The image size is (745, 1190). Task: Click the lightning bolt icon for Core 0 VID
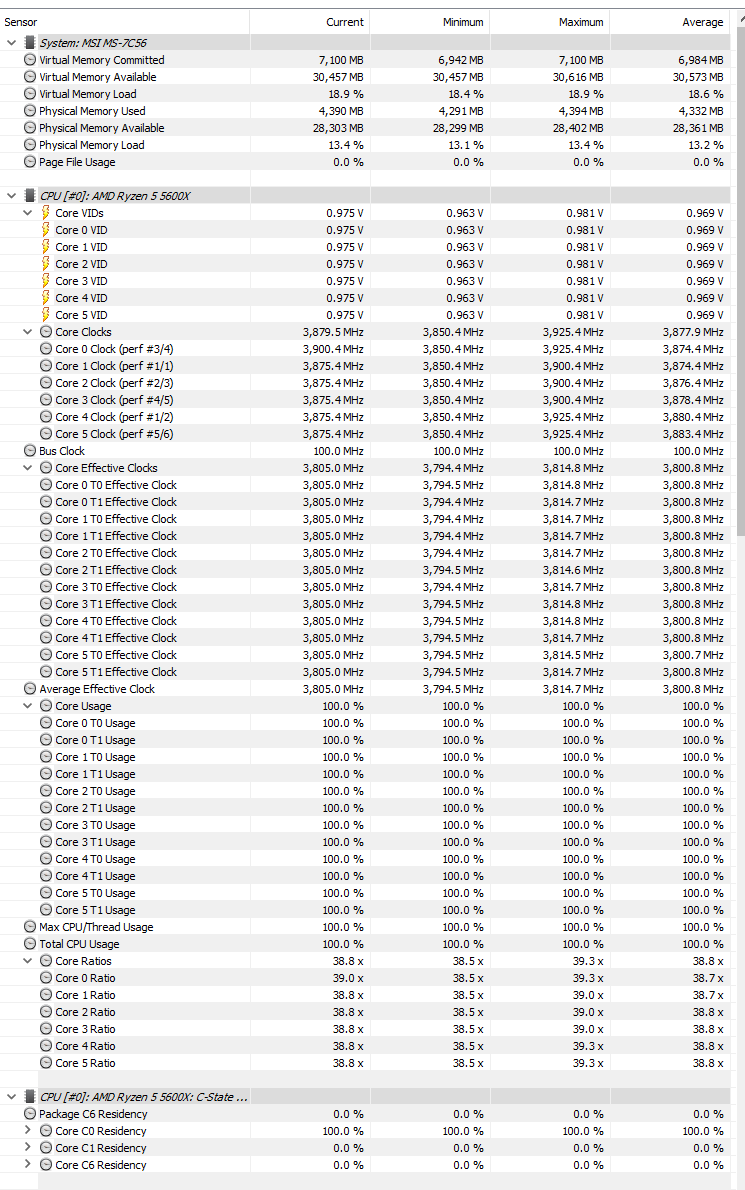pos(46,230)
